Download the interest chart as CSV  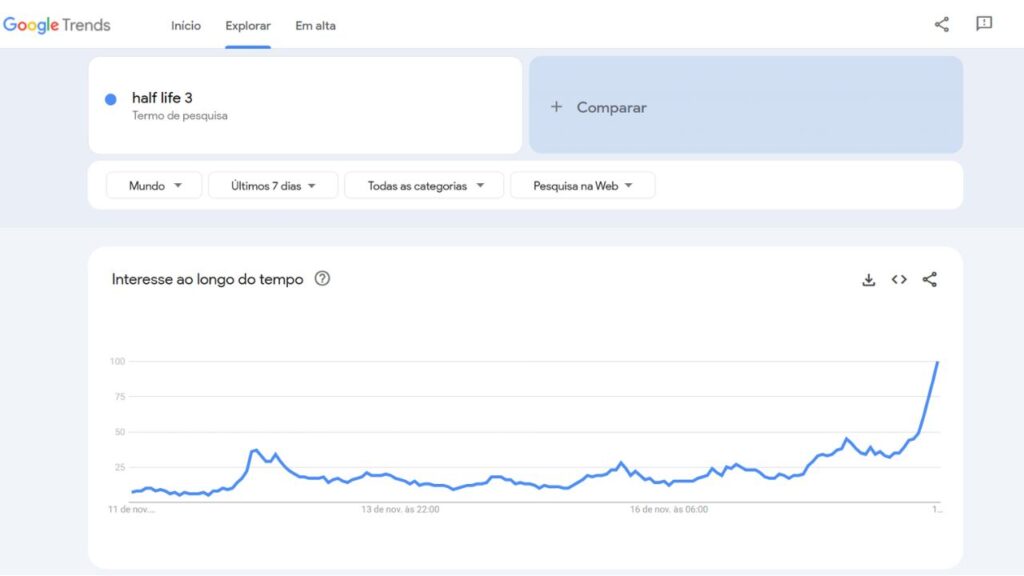pos(868,280)
